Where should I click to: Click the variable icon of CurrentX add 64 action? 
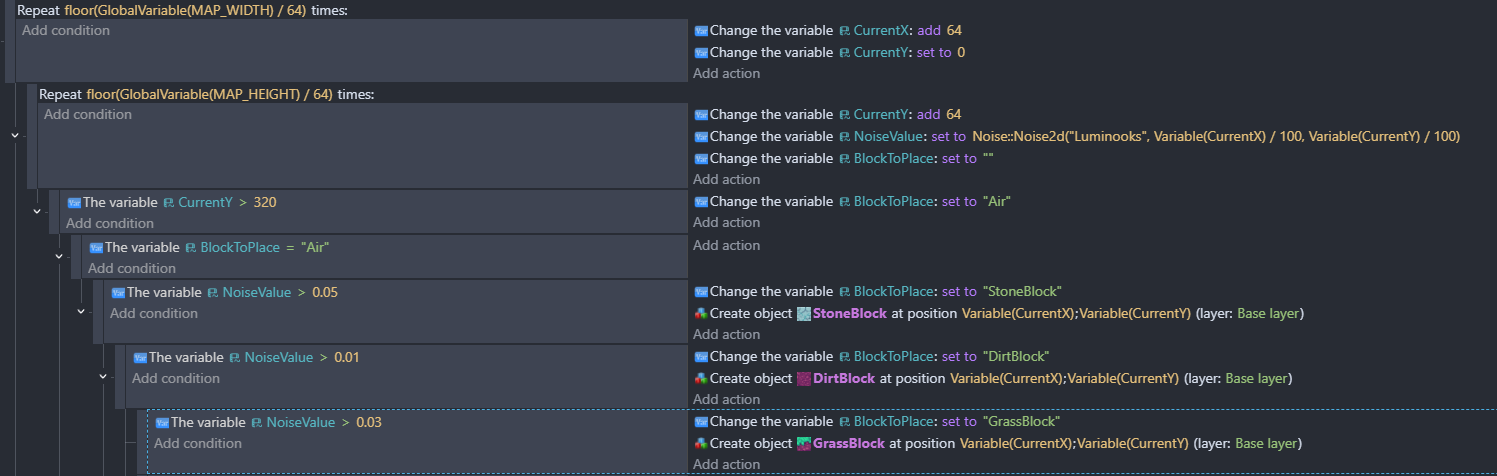(700, 31)
